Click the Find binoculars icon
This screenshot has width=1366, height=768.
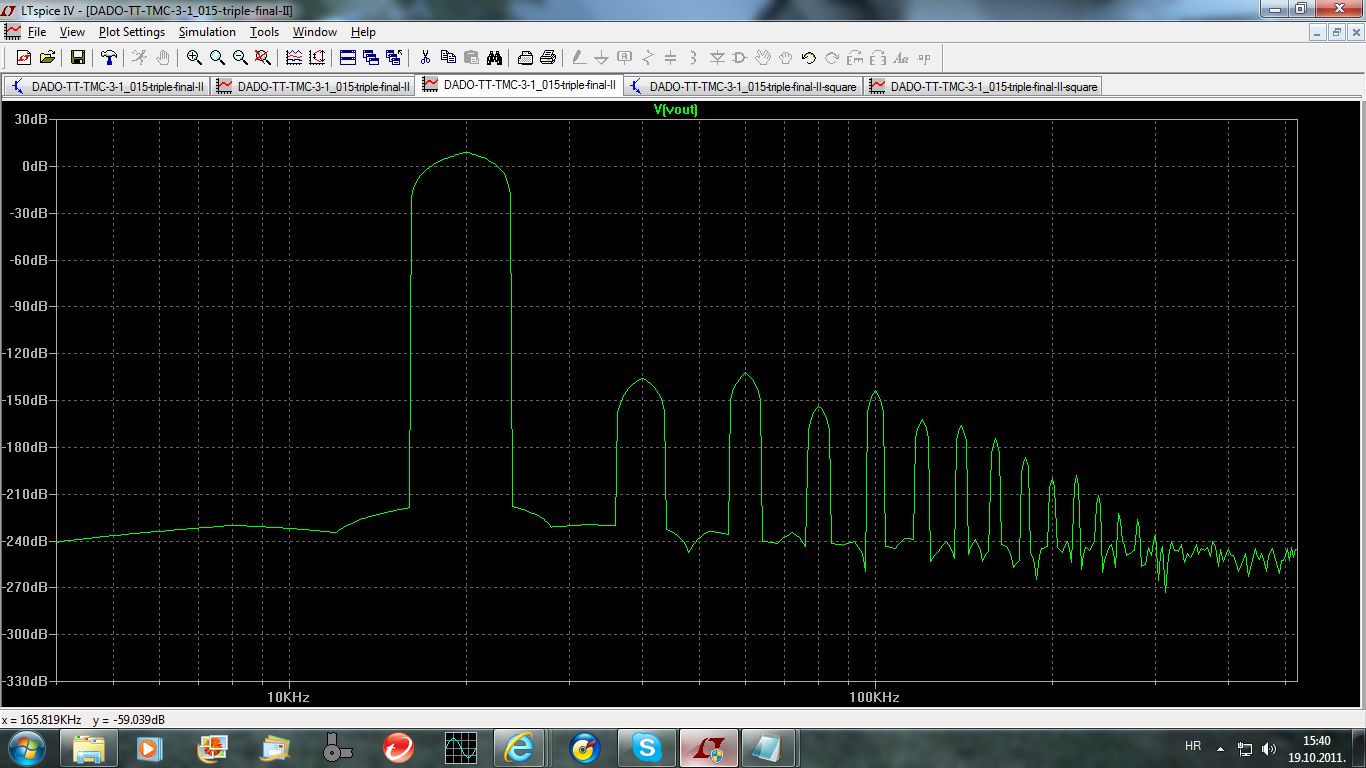click(494, 58)
